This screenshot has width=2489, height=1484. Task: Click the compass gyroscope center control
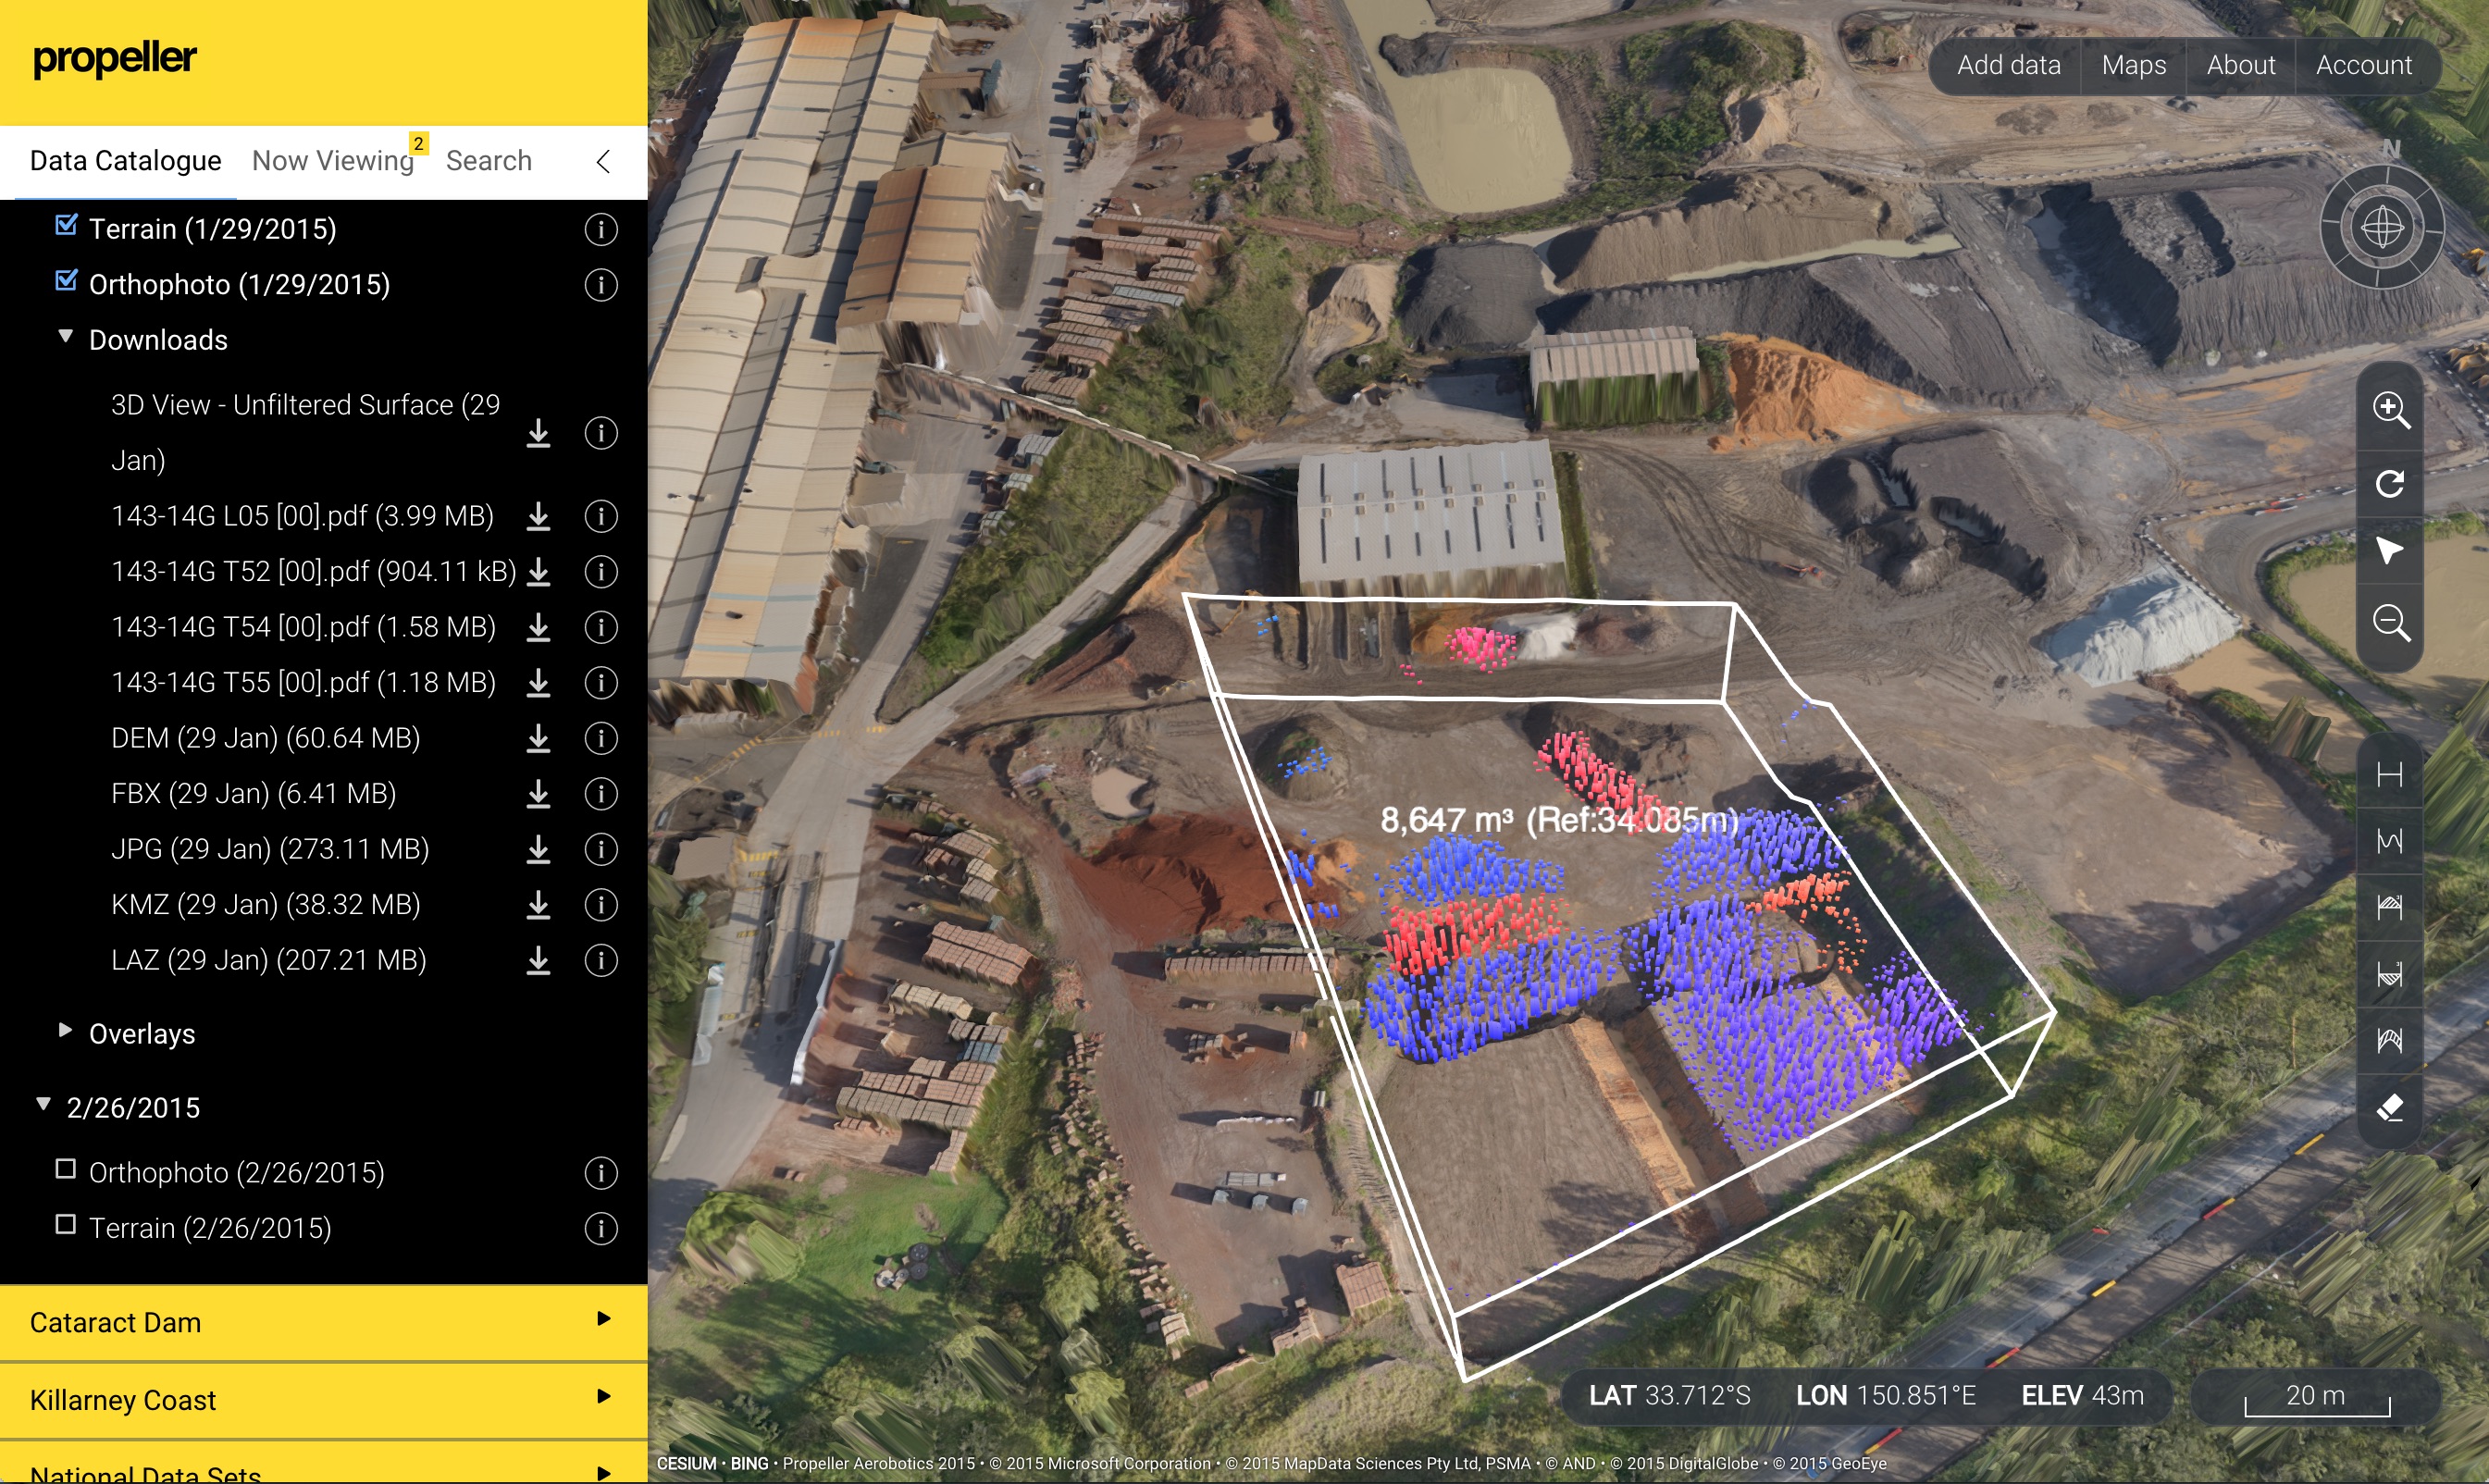[x=2382, y=228]
